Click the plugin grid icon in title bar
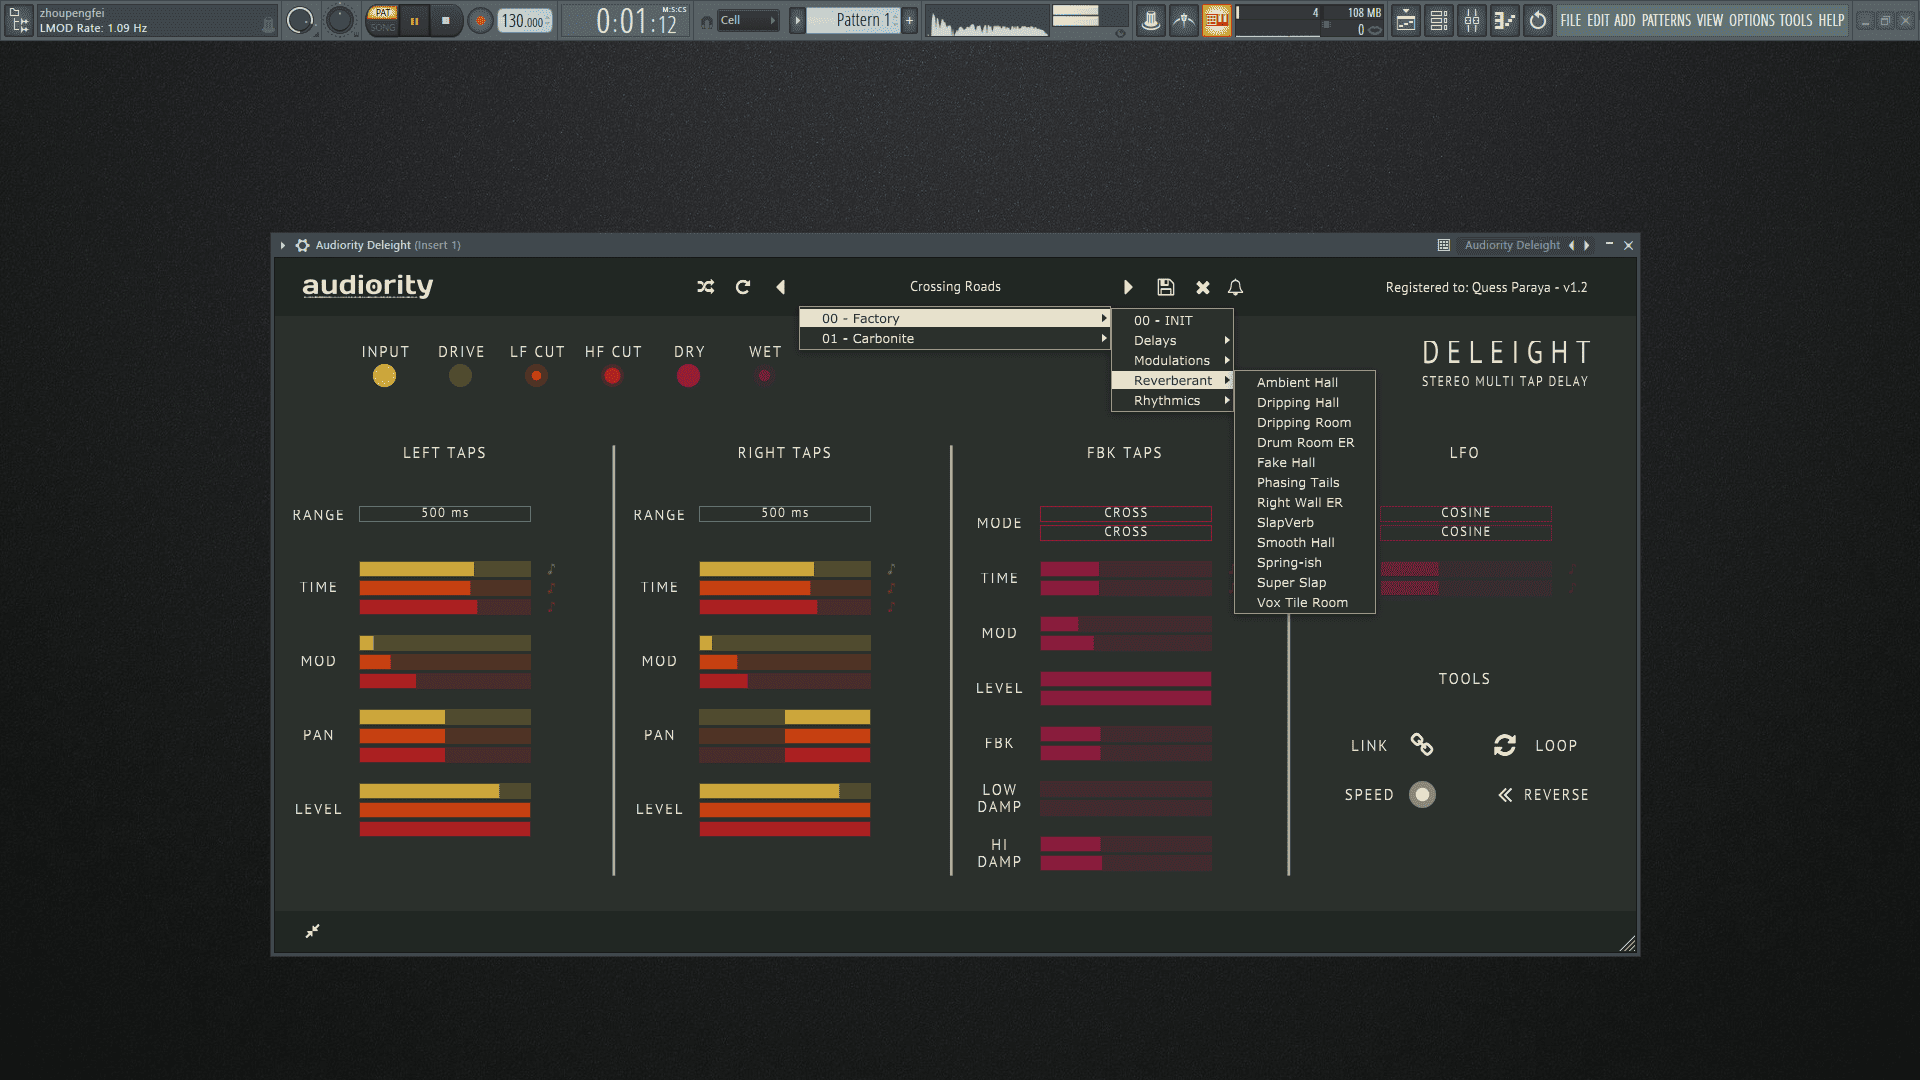This screenshot has width=1920, height=1080. tap(1444, 245)
